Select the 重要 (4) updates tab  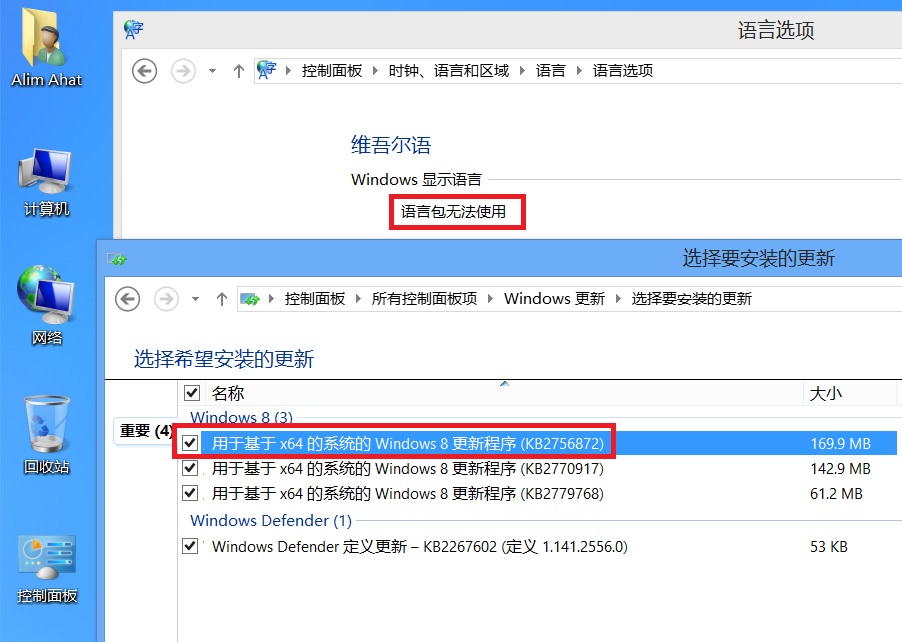(145, 430)
